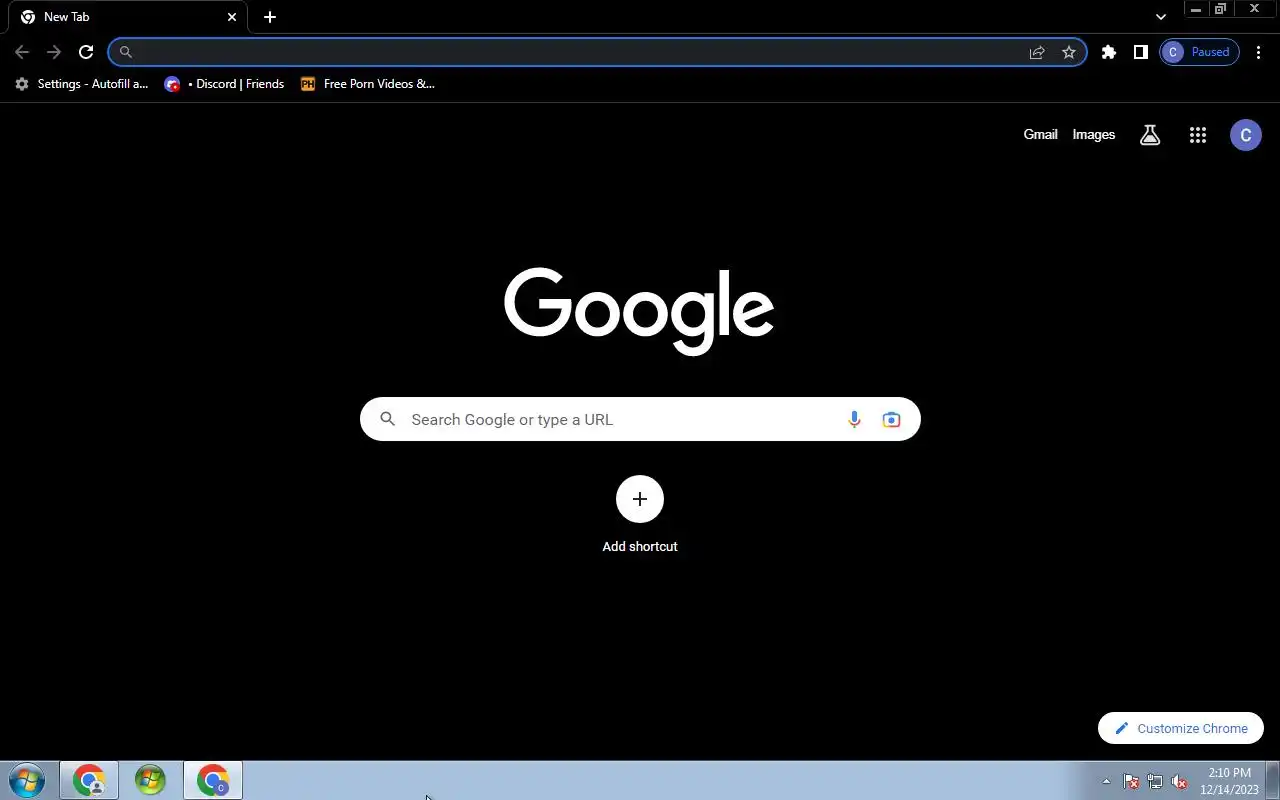Focus the Chrome address bar
Image resolution: width=1280 pixels, height=800 pixels.
point(597,52)
